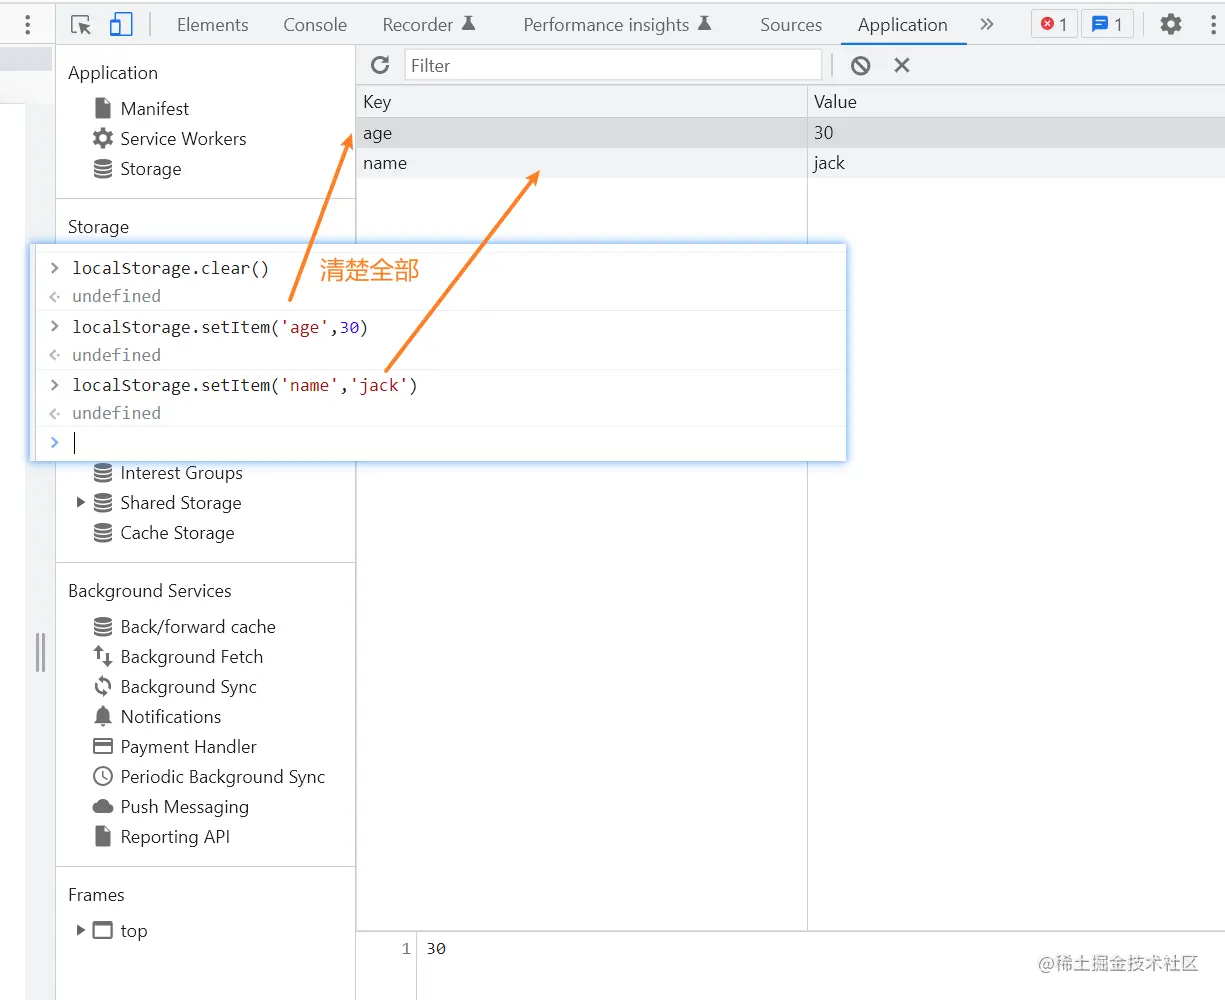Open Background Fetch service
Image resolution: width=1225 pixels, height=1000 pixels.
(x=192, y=657)
